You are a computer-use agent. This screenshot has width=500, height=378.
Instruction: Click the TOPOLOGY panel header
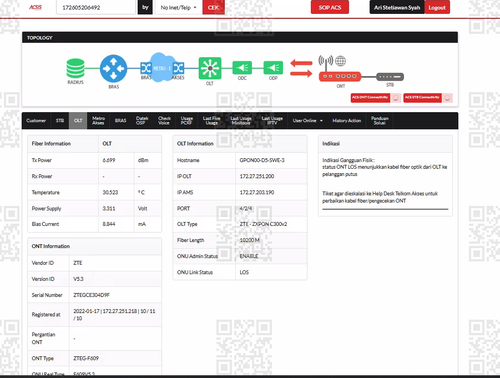[x=240, y=38]
